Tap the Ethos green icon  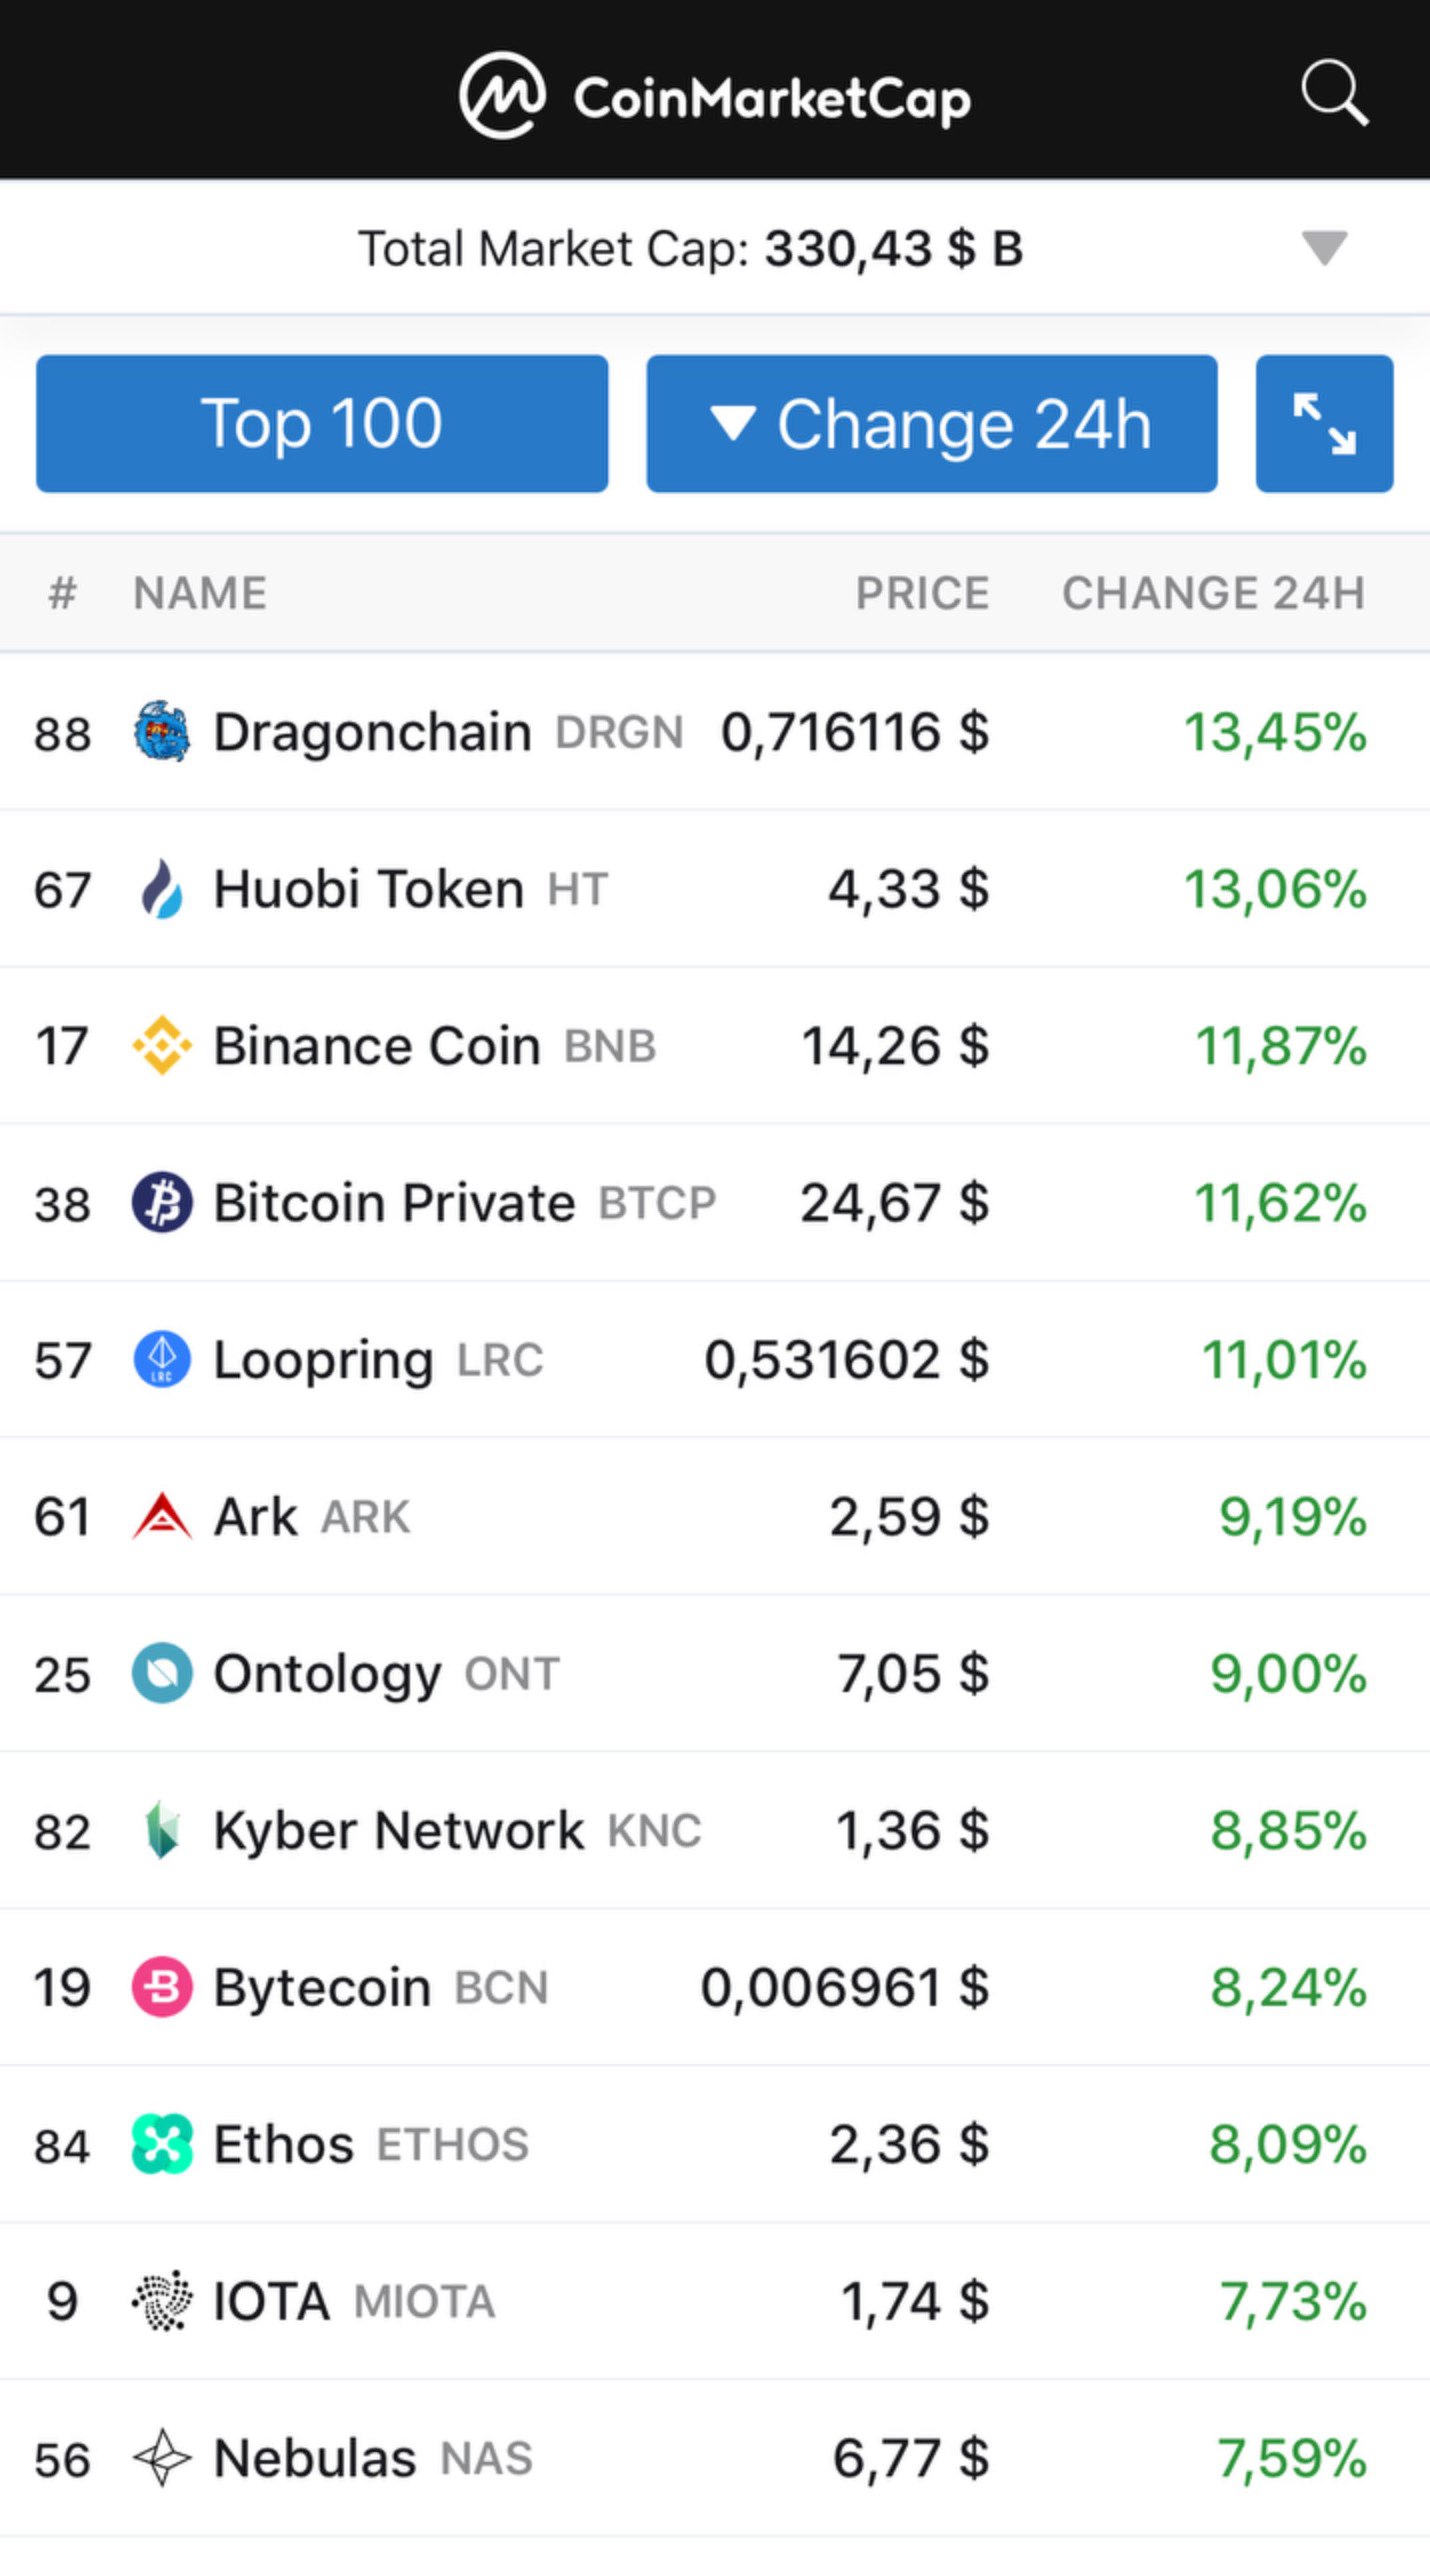coord(162,2144)
